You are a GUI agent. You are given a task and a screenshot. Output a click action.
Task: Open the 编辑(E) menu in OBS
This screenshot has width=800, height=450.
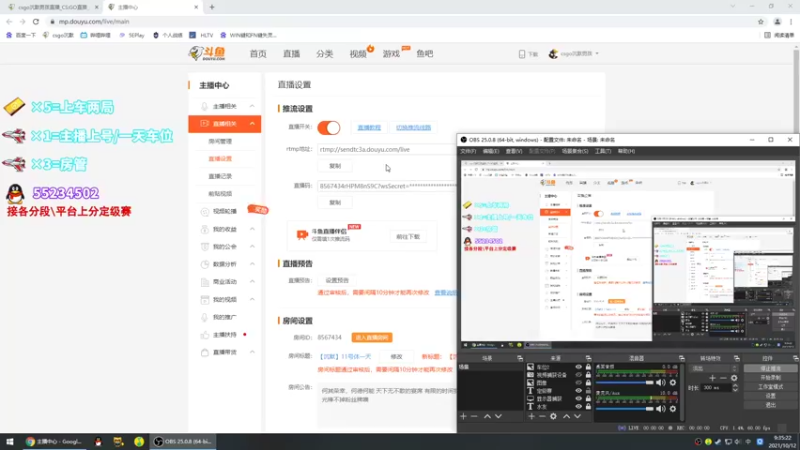point(491,152)
